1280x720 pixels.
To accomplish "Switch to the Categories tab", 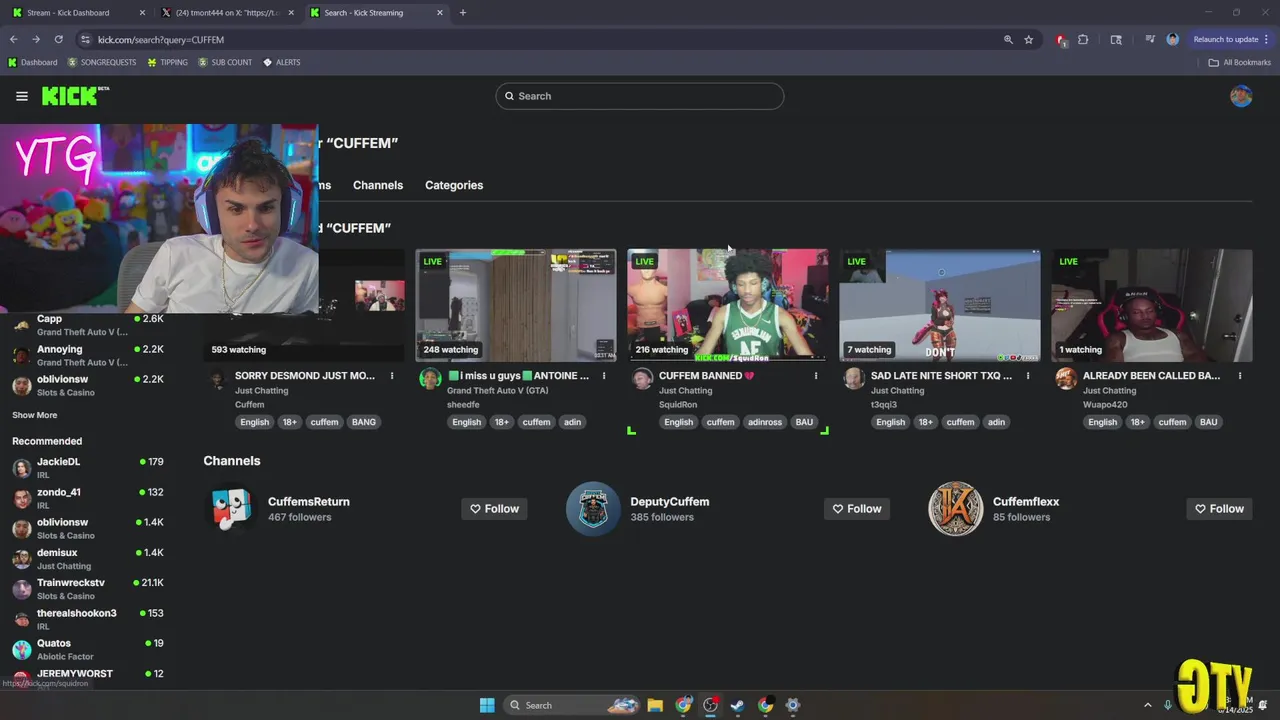I will tap(454, 185).
